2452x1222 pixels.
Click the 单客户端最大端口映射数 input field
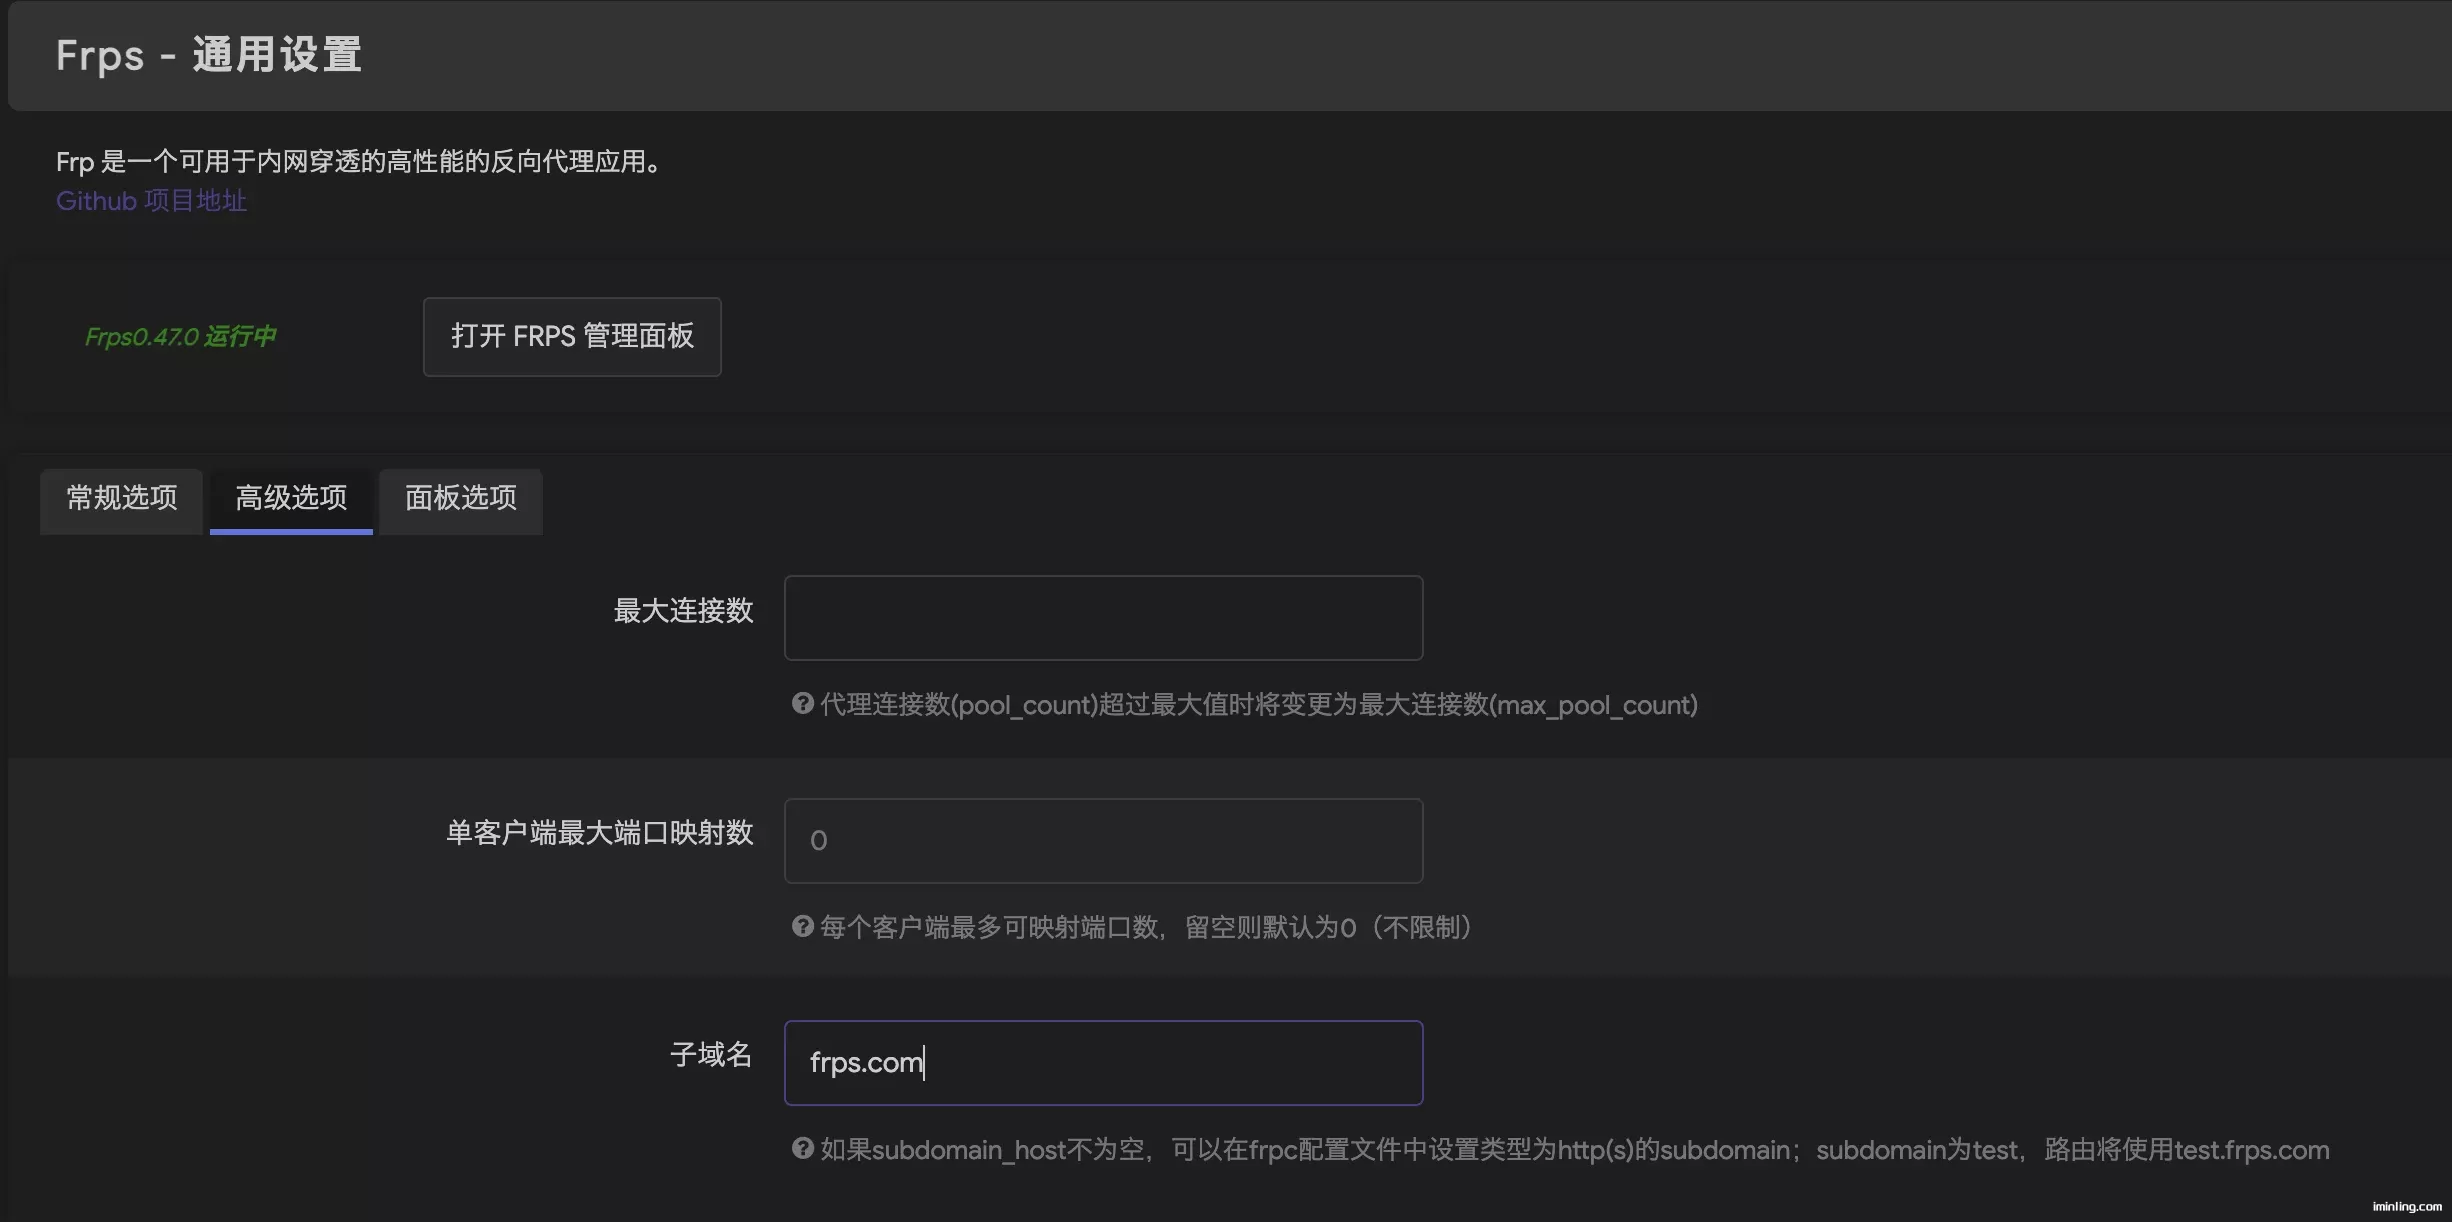[1103, 841]
